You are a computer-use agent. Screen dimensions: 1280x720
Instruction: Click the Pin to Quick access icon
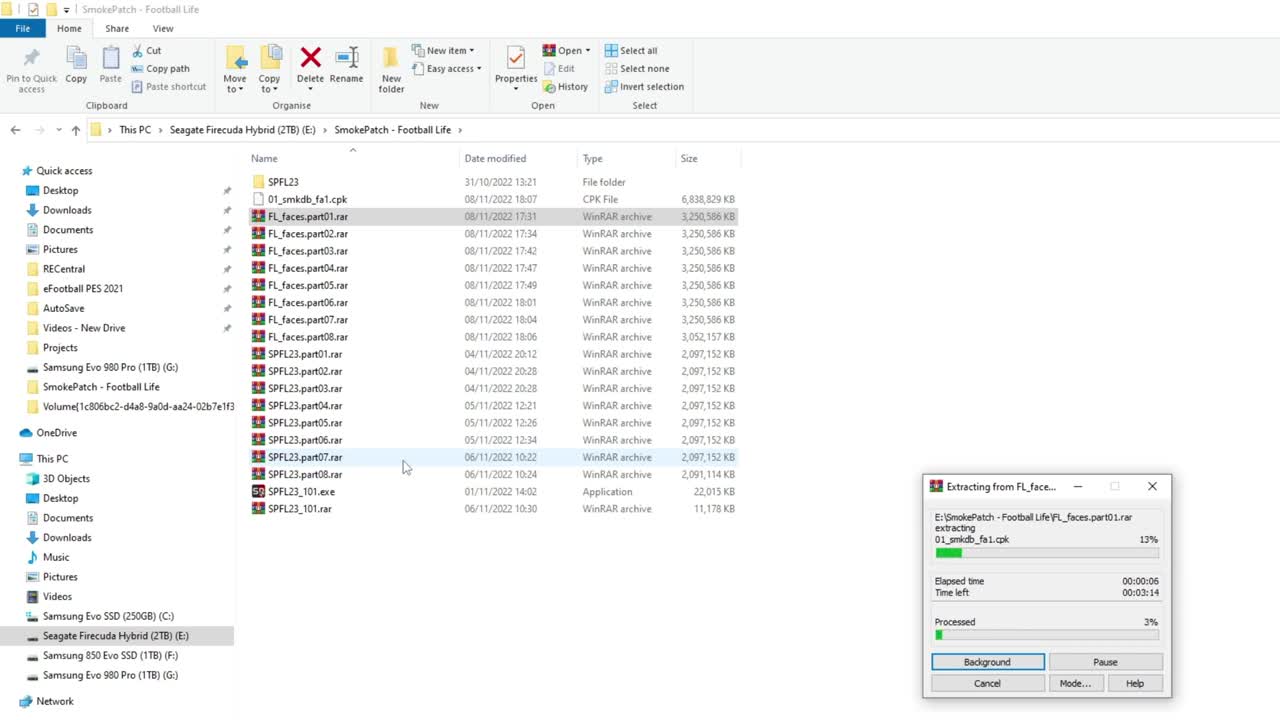coord(31,70)
